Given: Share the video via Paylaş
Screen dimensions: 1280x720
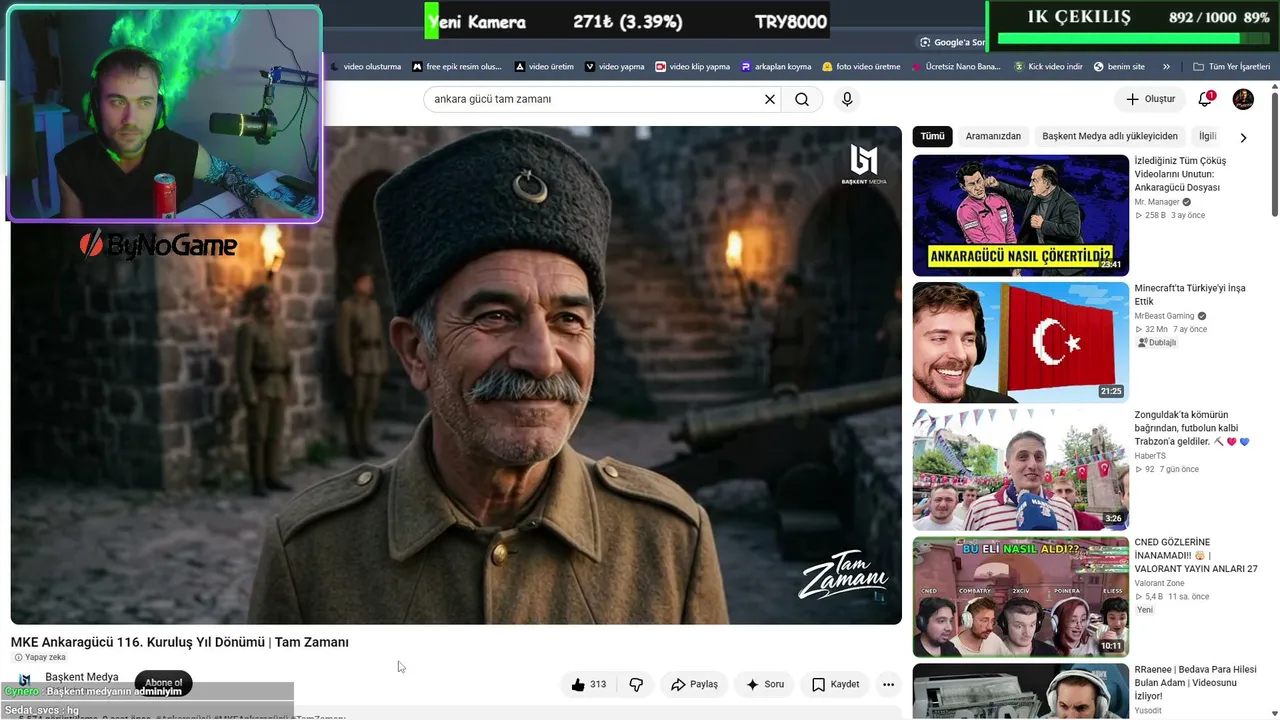Looking at the screenshot, I should pos(694,685).
